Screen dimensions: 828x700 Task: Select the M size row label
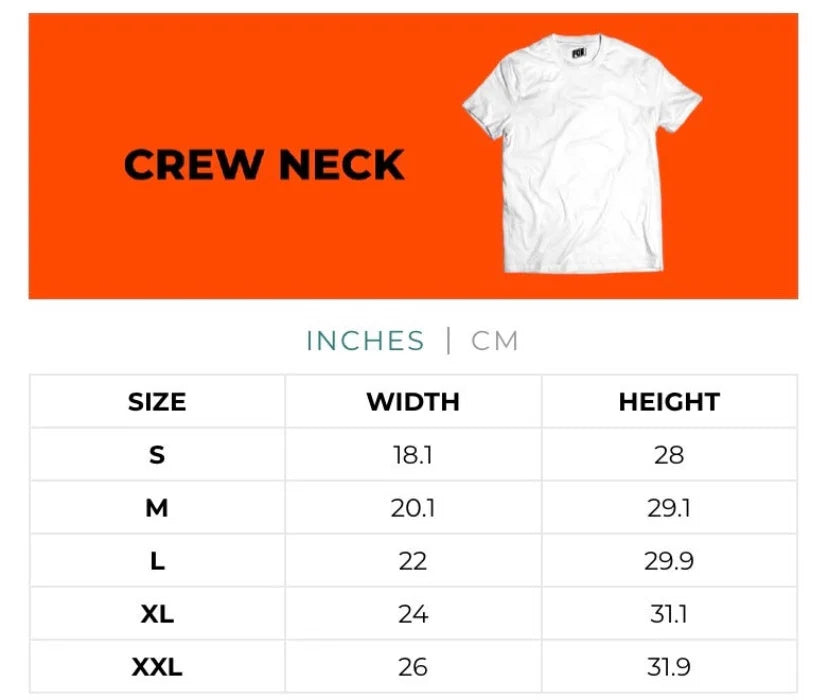157,508
